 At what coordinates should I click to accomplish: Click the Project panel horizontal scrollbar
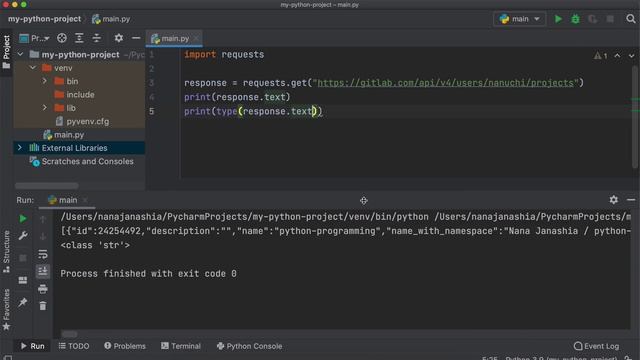point(47,186)
